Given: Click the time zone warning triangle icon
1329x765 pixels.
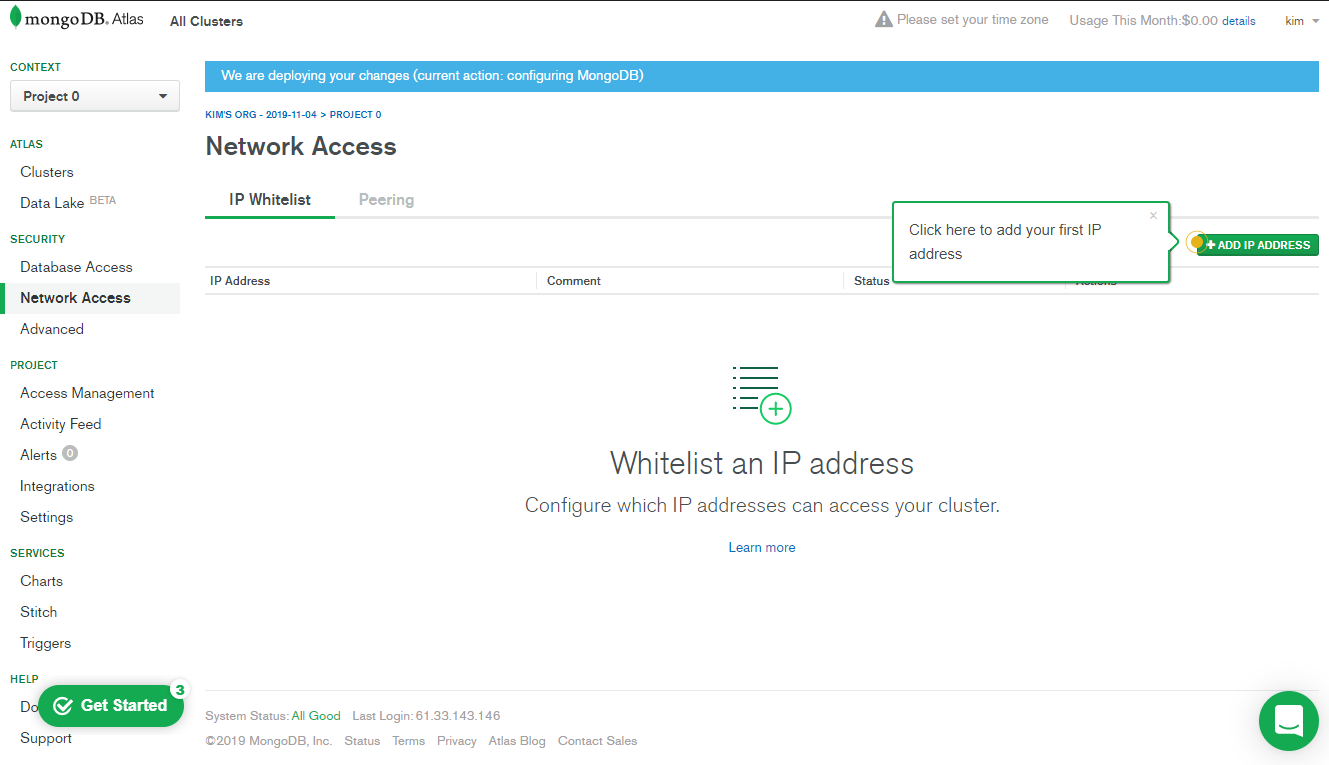Looking at the screenshot, I should 883,20.
